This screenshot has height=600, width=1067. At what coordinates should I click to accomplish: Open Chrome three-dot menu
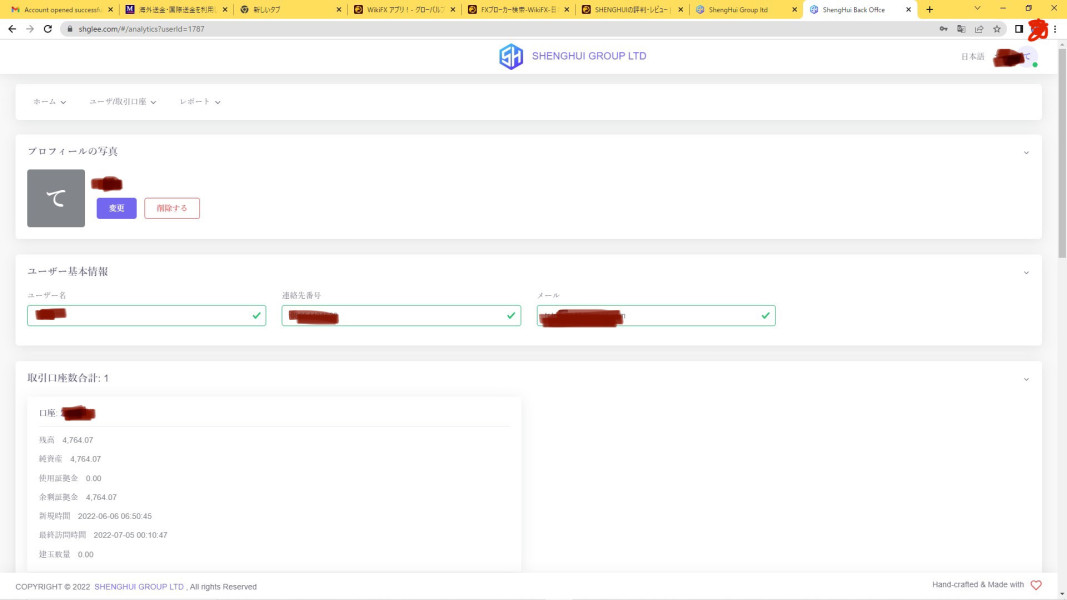tap(1055, 29)
